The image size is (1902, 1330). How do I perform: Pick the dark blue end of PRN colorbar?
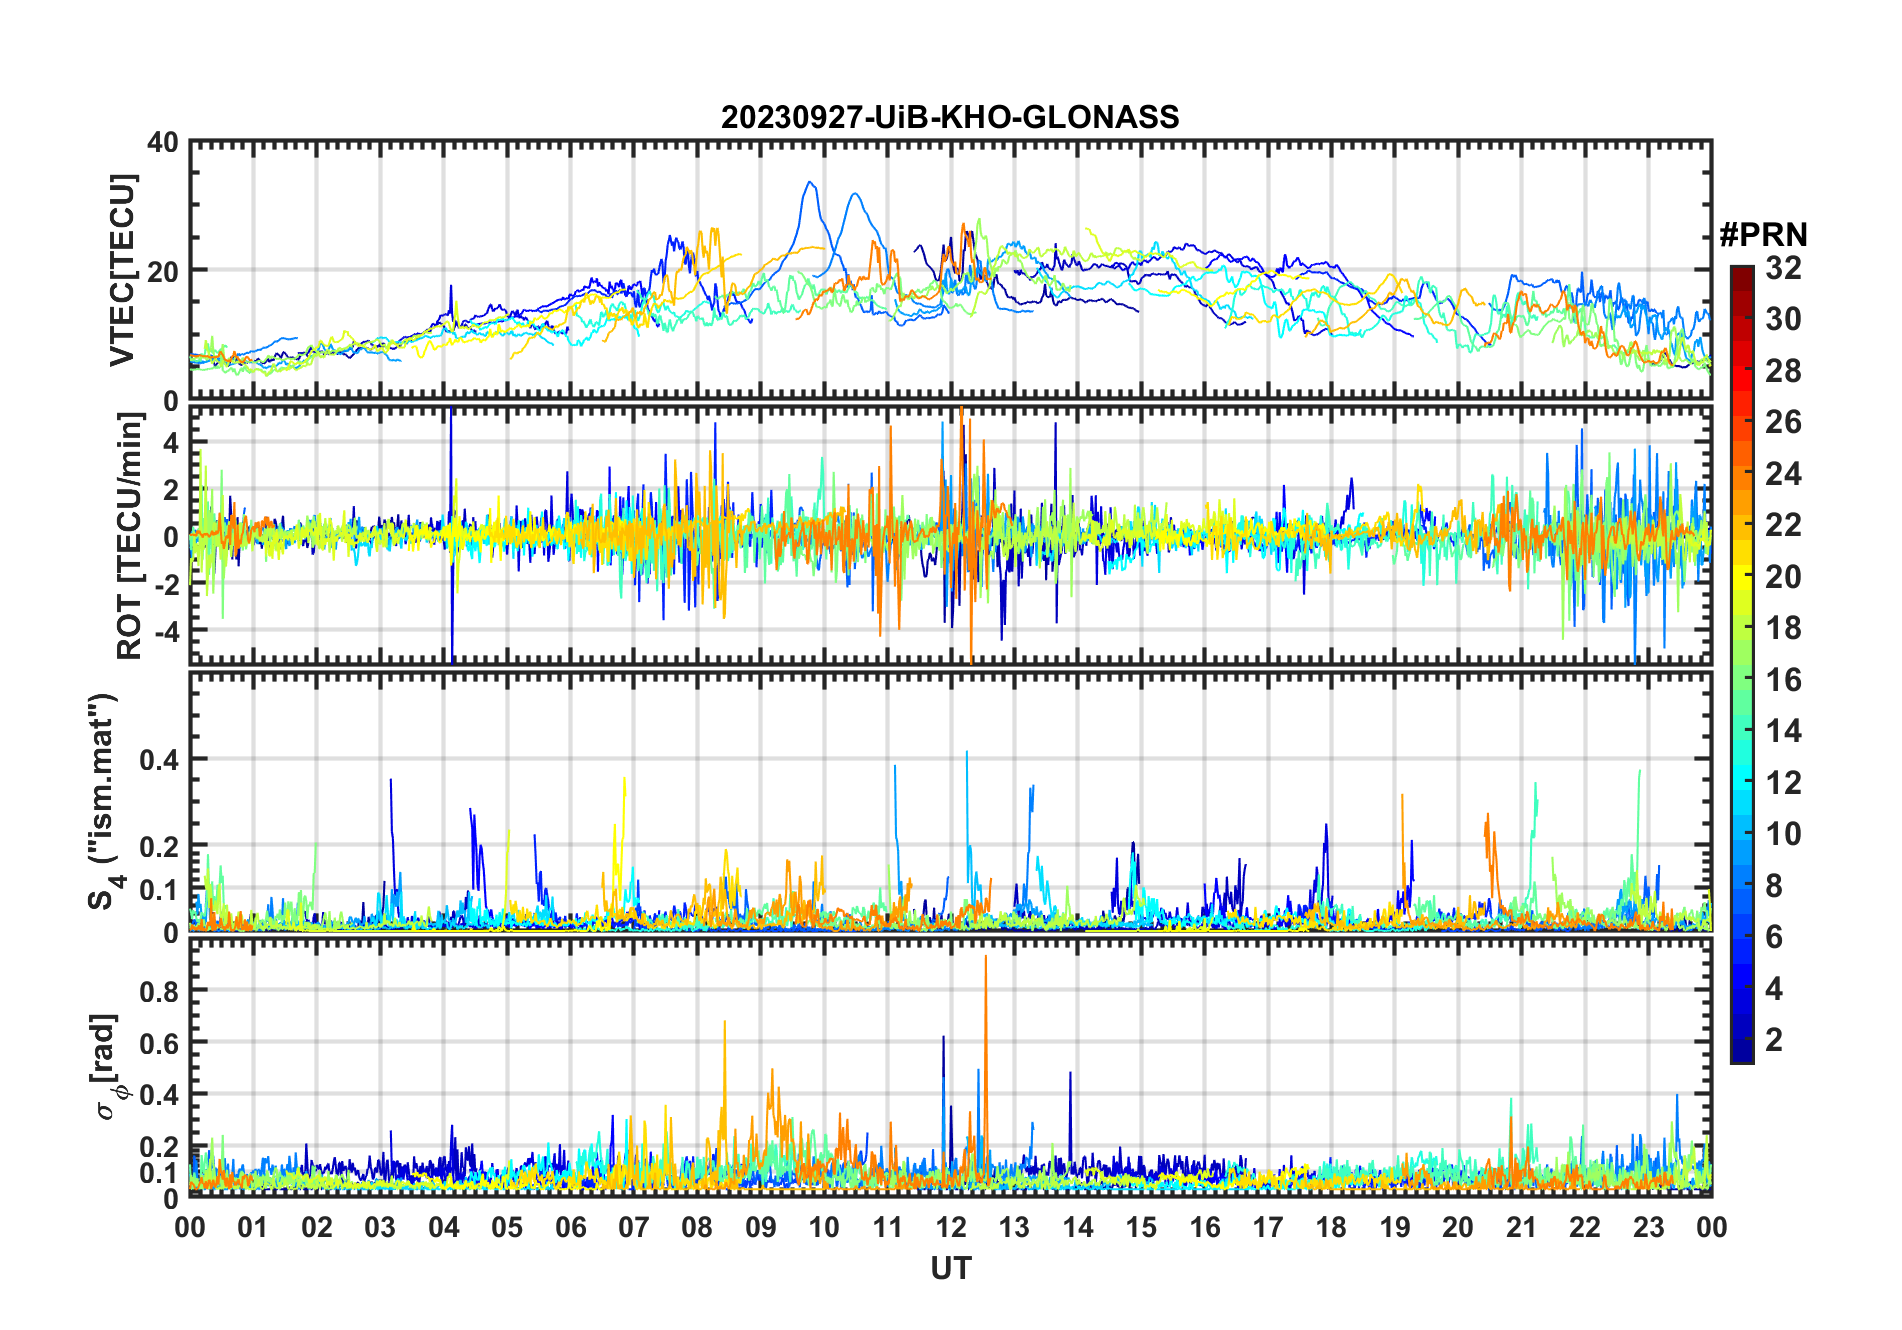1742,1050
